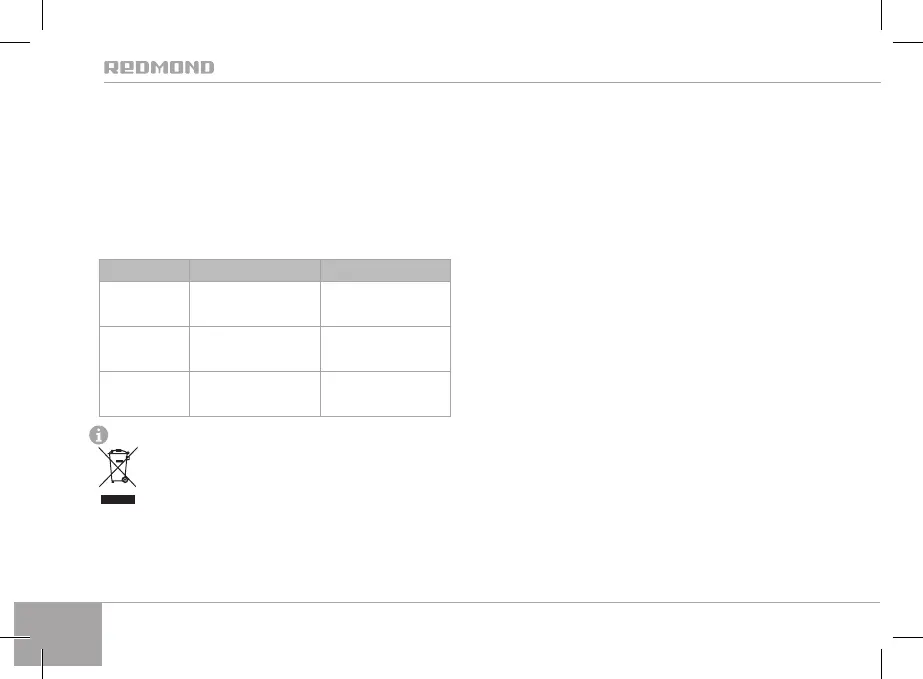Select the second body row's middle cell
Screen dimensions: 923x679
[255, 348]
